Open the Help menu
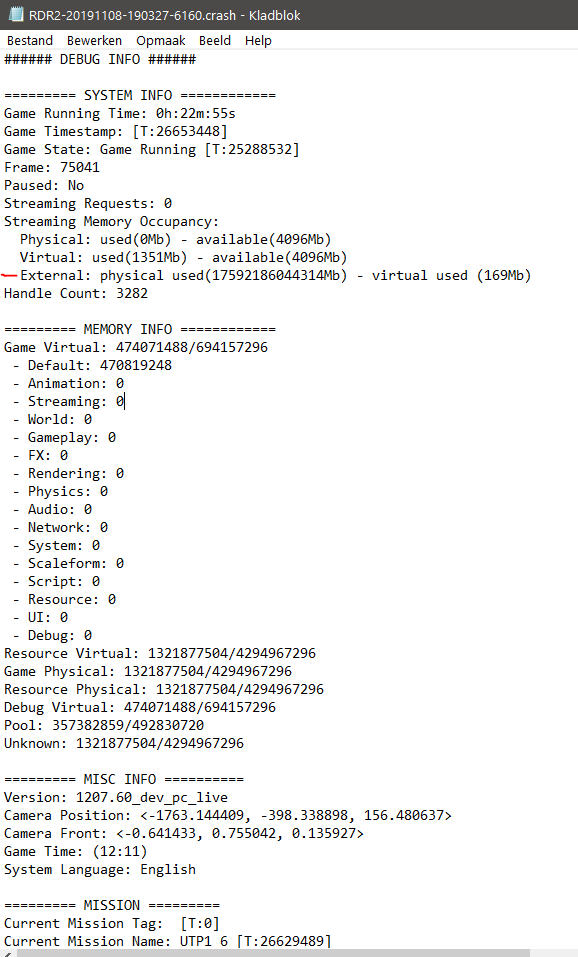The height and width of the screenshot is (957, 578). (x=258, y=41)
